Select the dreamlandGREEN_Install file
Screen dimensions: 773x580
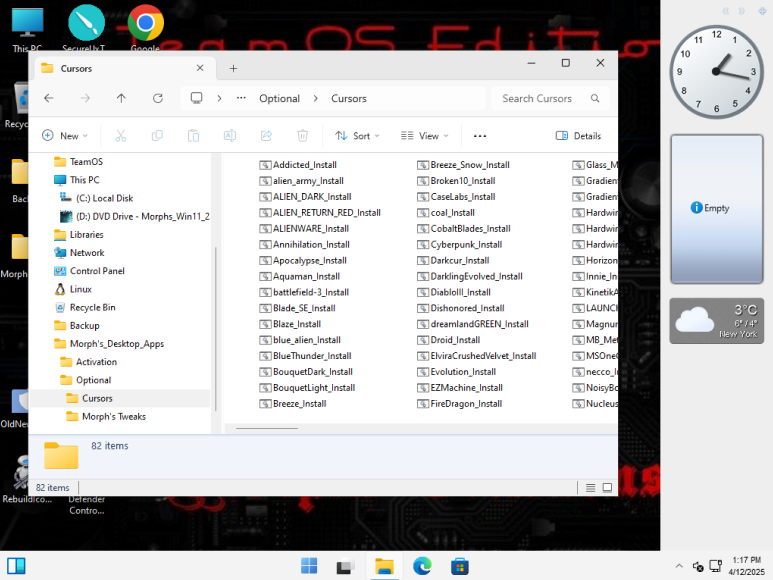[x=473, y=324]
